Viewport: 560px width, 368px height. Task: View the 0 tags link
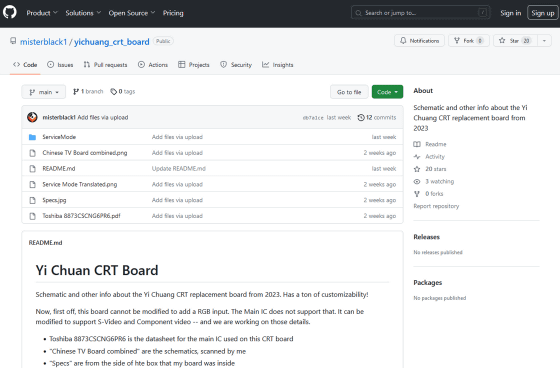[x=122, y=91]
